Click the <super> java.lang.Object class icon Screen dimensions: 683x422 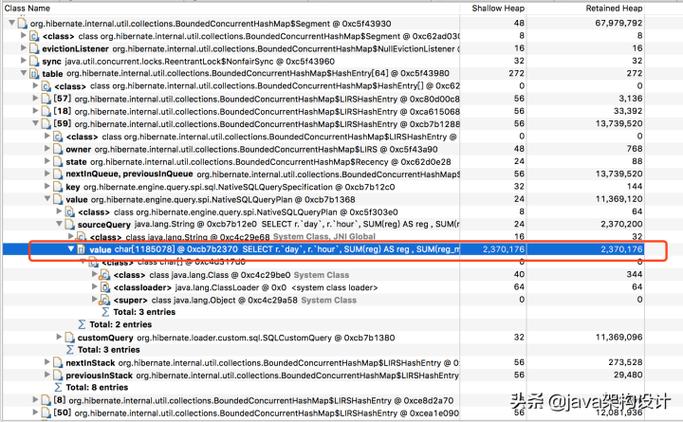pos(105,300)
